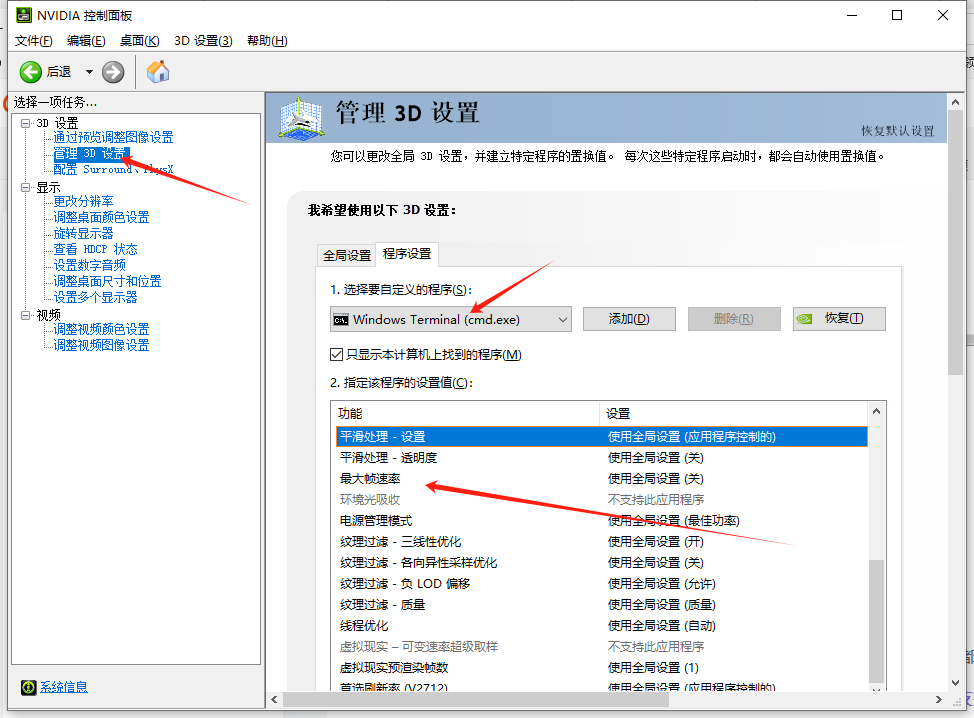The height and width of the screenshot is (718, 974).
Task: Click the 功能 column header
Action: 466,414
